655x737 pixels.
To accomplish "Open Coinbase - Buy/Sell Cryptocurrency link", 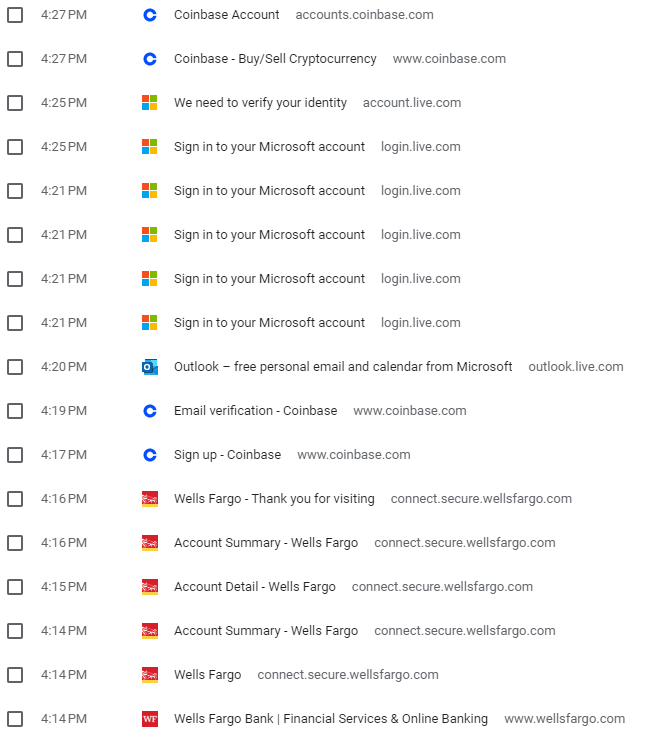I will tap(275, 59).
